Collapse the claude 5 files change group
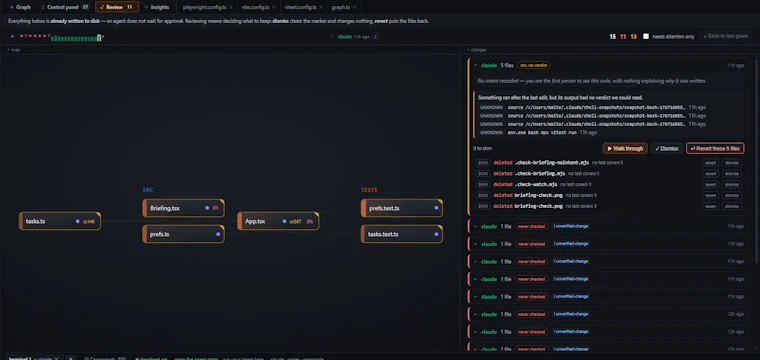The width and height of the screenshot is (760, 360). [475, 65]
